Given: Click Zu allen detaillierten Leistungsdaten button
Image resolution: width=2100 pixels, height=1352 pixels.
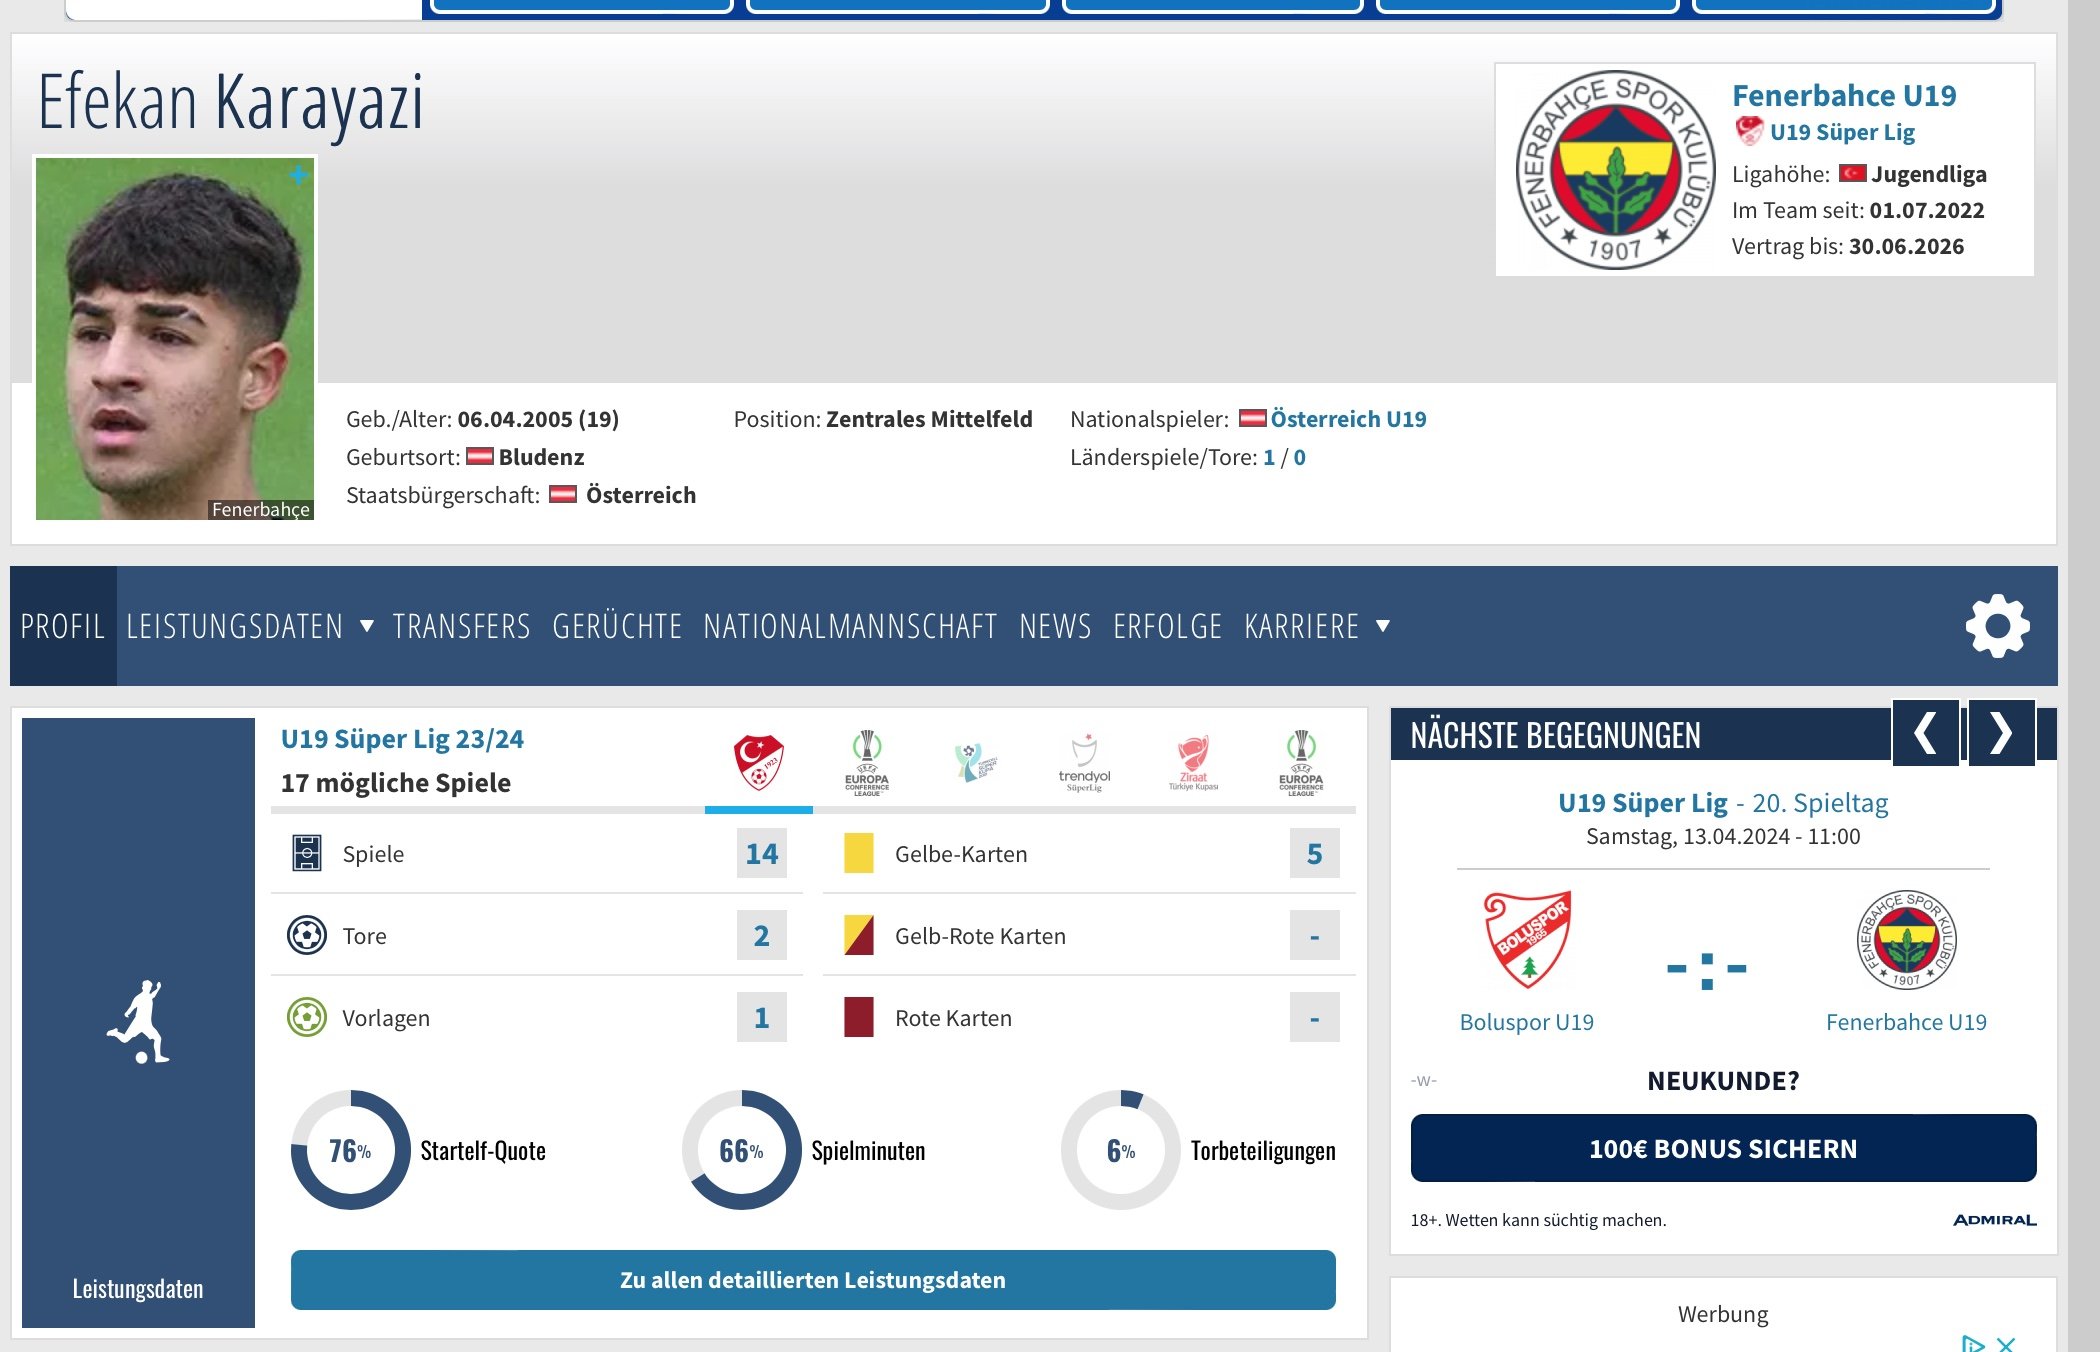Looking at the screenshot, I should [813, 1280].
